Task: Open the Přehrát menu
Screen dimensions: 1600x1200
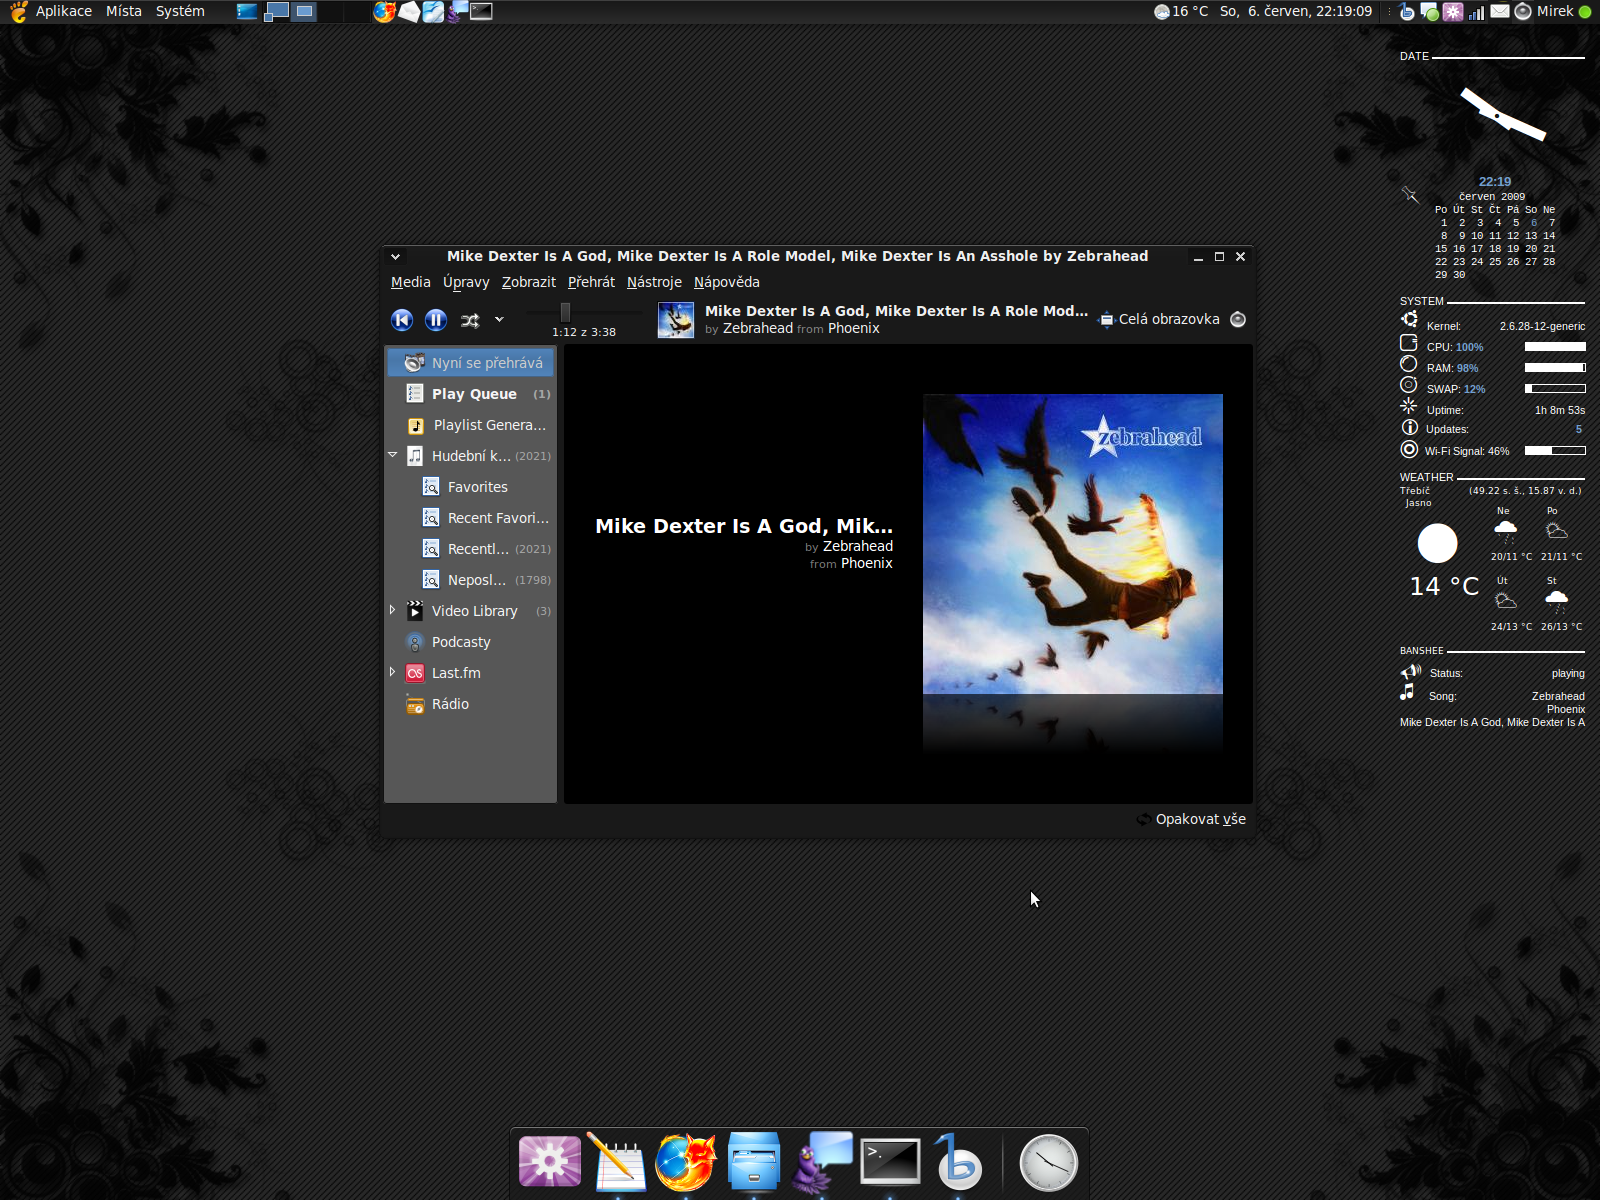Action: coord(591,282)
